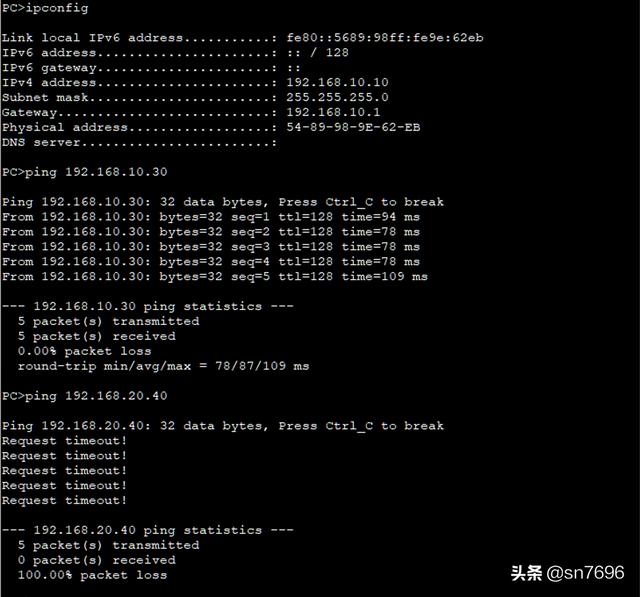Image resolution: width=640 pixels, height=597 pixels.
Task: Click the gateway 192.168.10.1 value
Action: (x=333, y=112)
